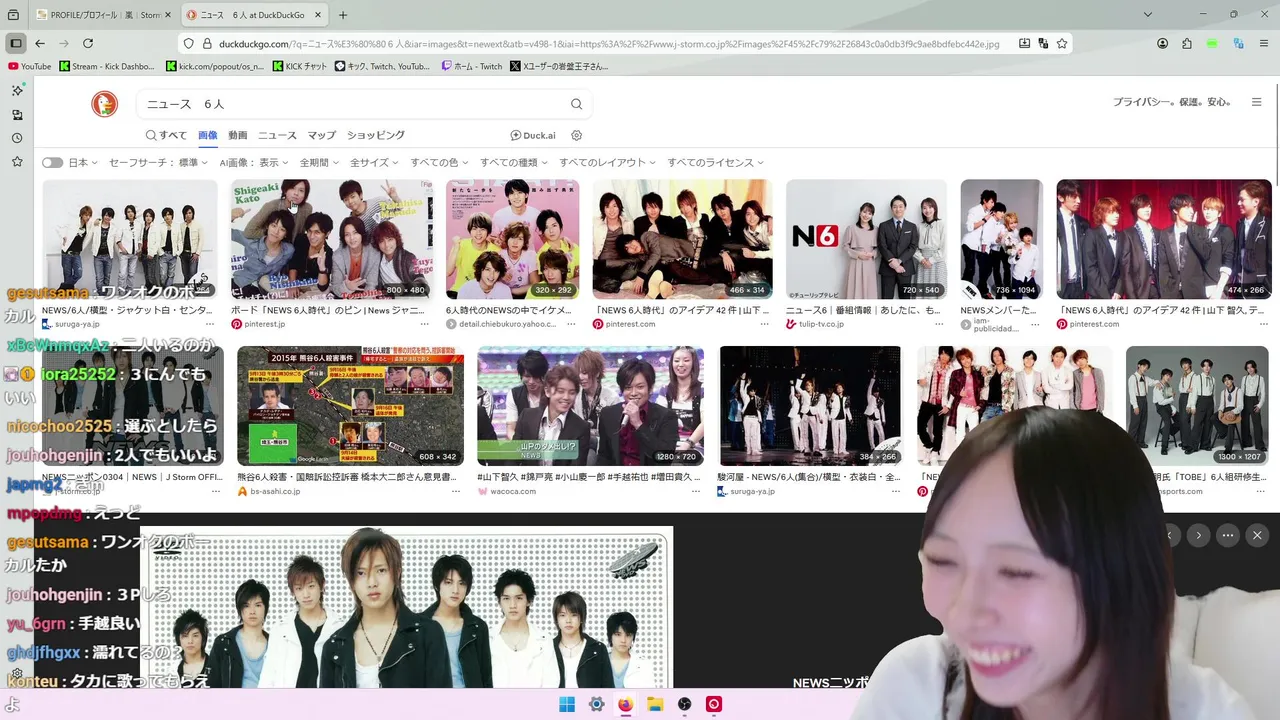Viewport: 1280px width, 720px height.
Task: Open bookmarks star icon in sidebar
Action: pyautogui.click(x=17, y=161)
